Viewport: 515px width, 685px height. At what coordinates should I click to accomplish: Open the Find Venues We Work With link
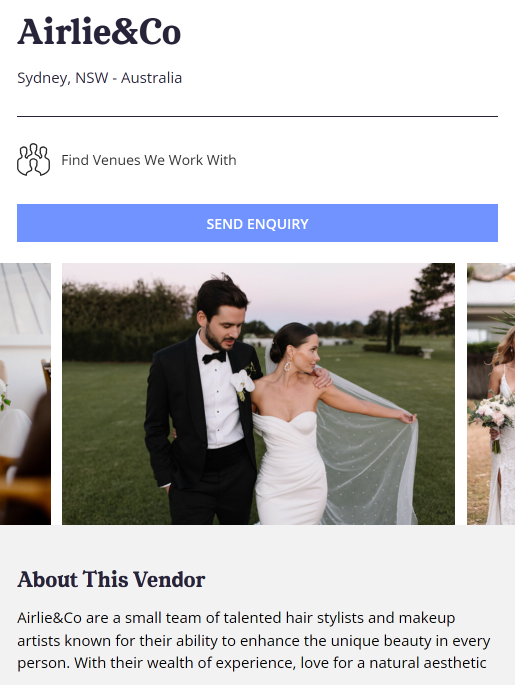pyautogui.click(x=149, y=160)
